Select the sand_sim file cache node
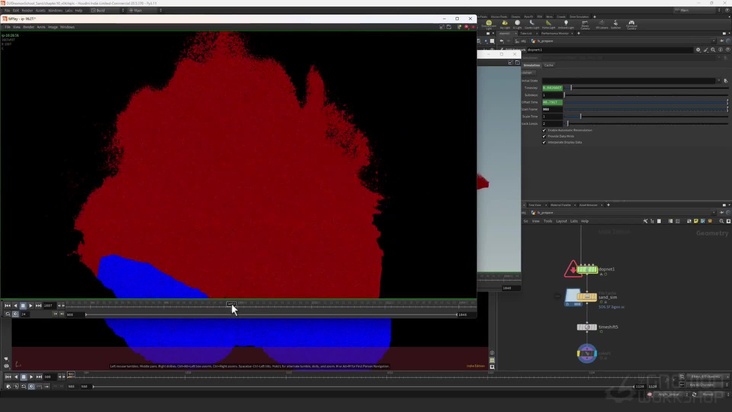 pos(586,297)
